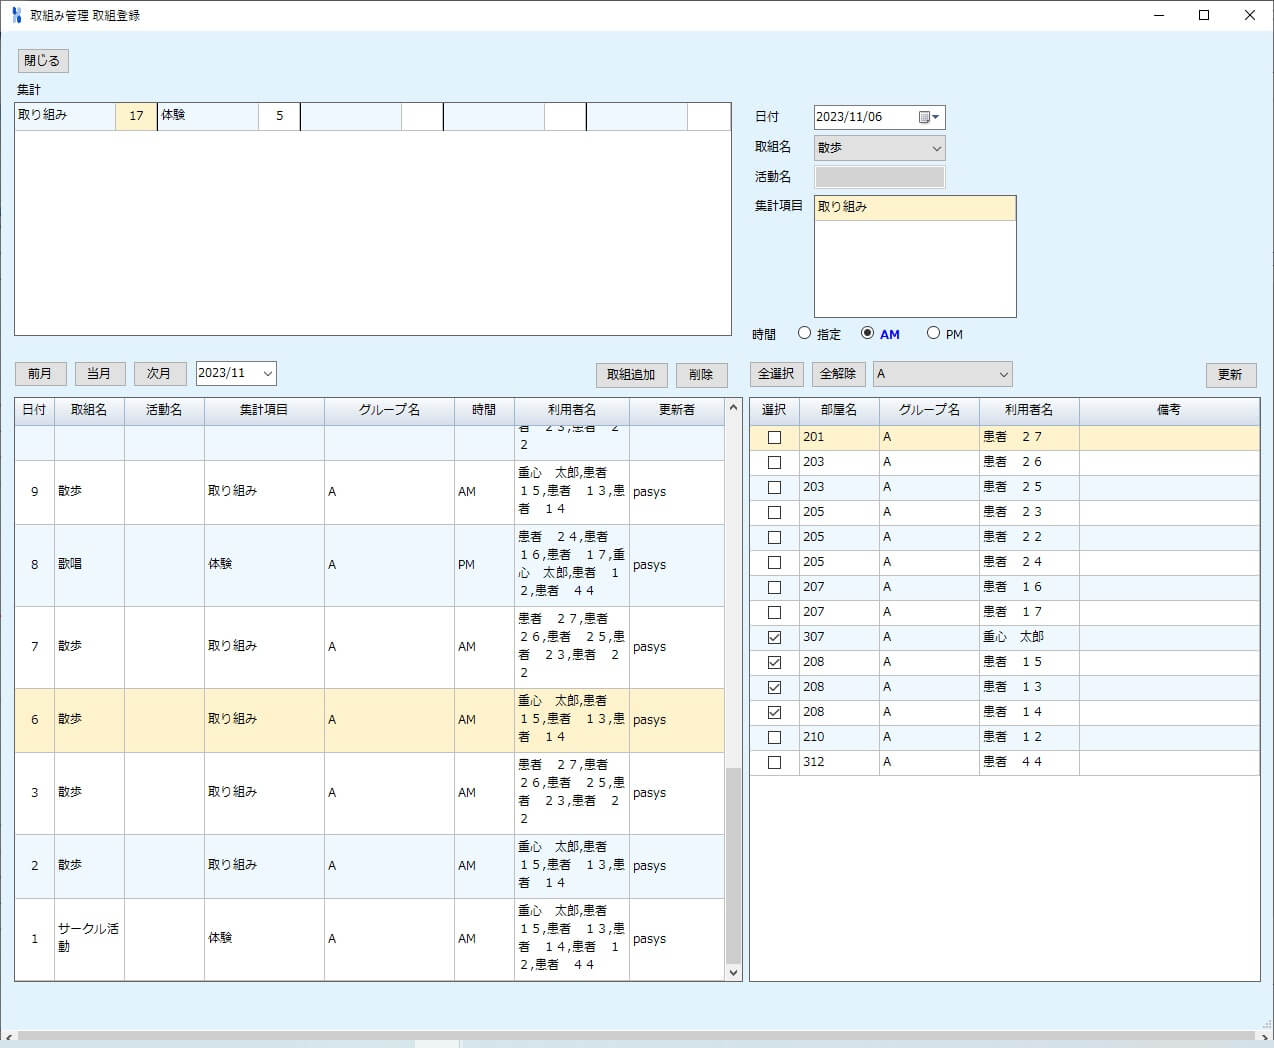
Task: Click the 全選択 button
Action: [776, 374]
